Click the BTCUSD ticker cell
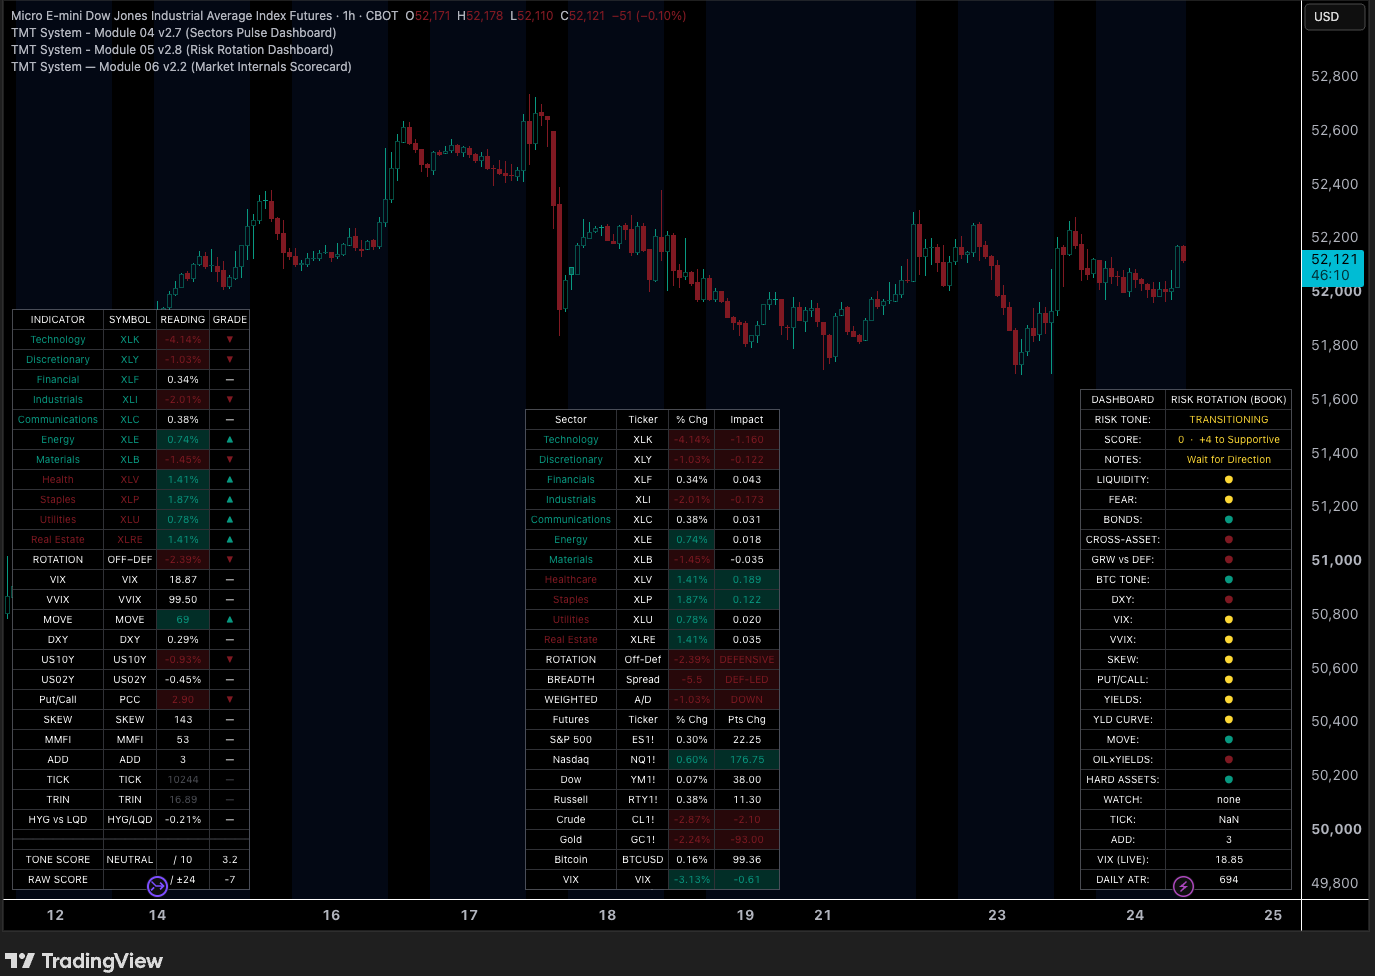This screenshot has width=1375, height=976. pos(643,860)
